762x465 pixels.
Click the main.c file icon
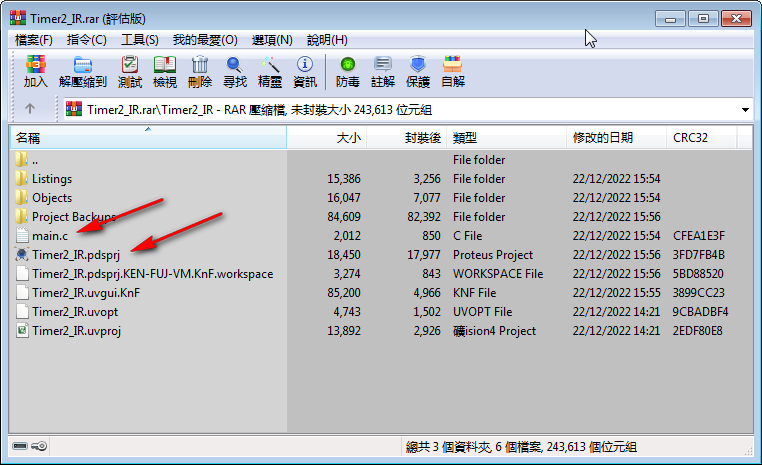(22, 235)
